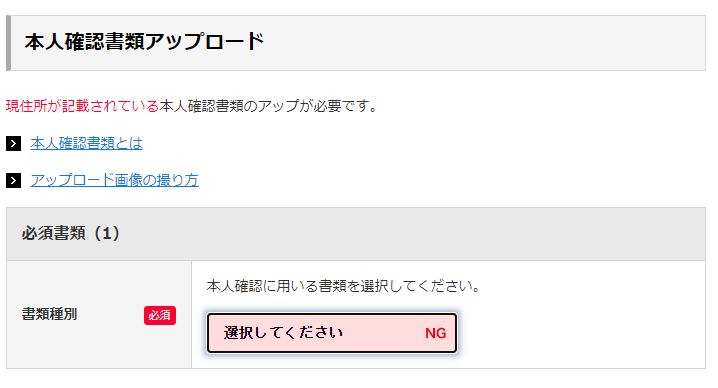Click the empty area of the 必須書類 header

coord(412,234)
